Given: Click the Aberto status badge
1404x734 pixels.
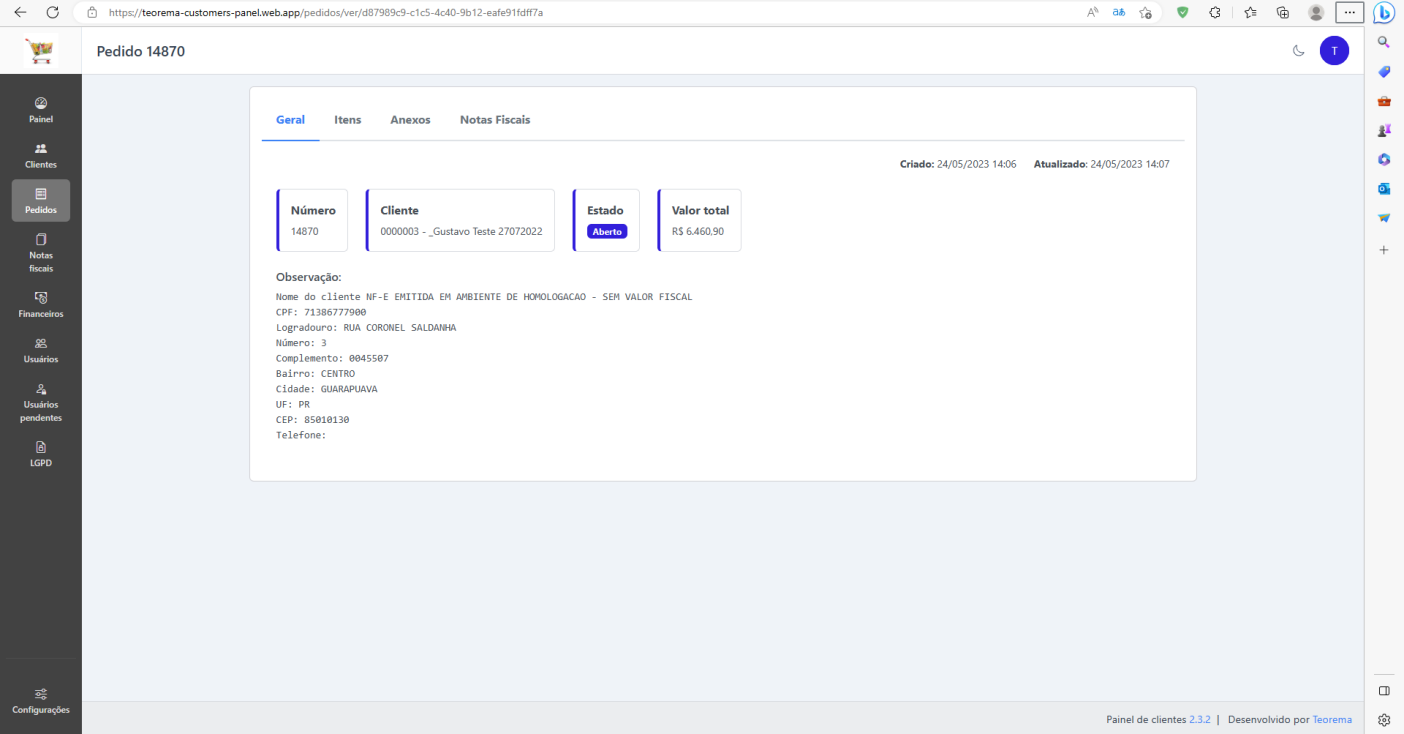Looking at the screenshot, I should point(607,231).
